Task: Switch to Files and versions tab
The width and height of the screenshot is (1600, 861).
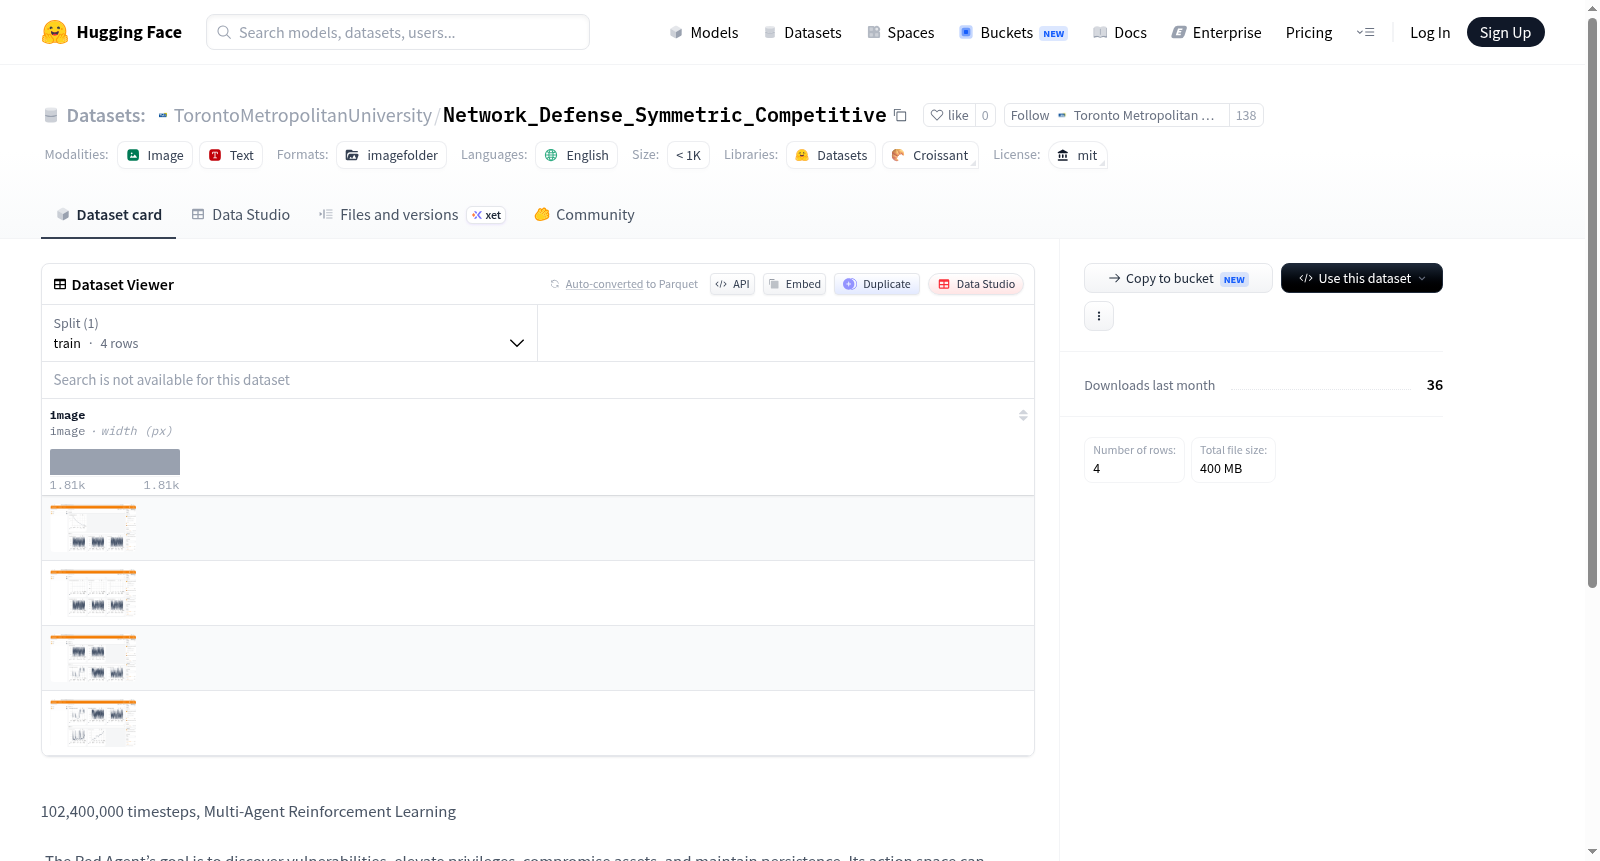Action: 411,214
